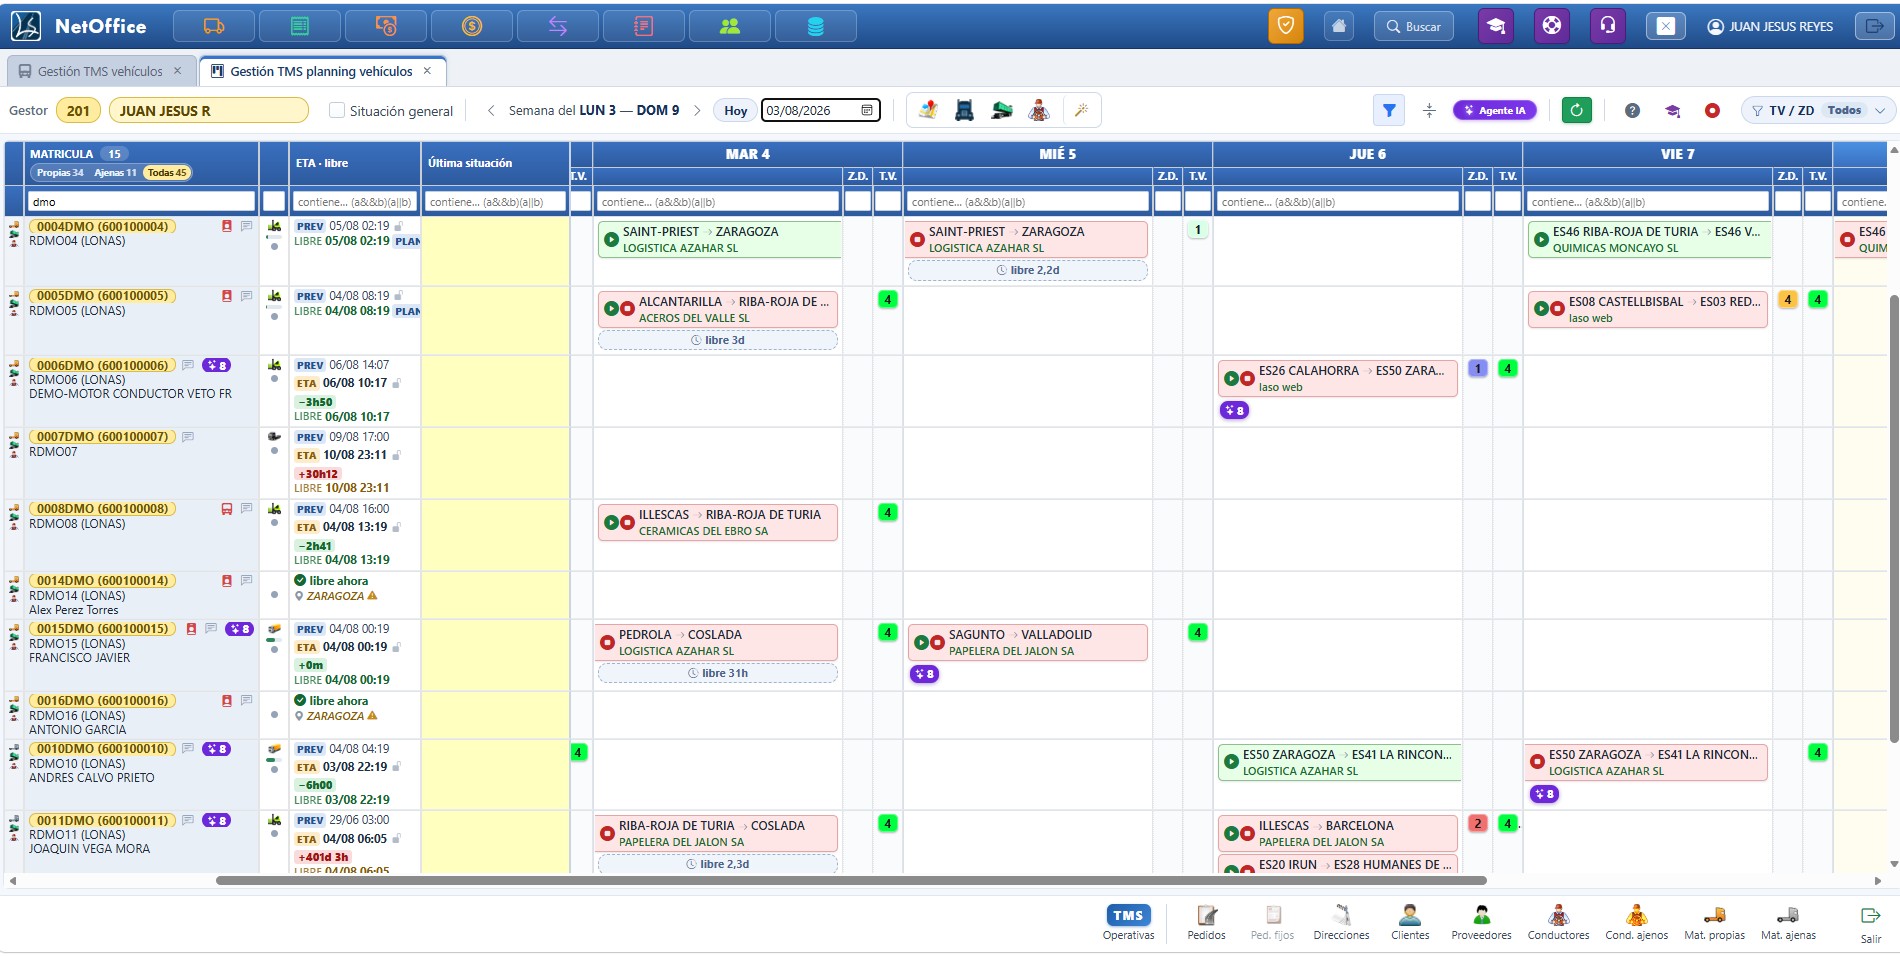Open the question mark help icon
1900x956 pixels.
[1632, 110]
